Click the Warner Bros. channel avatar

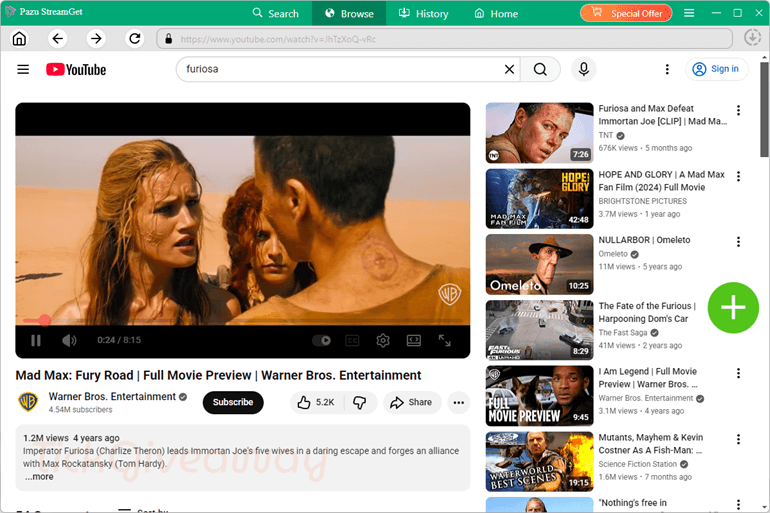pos(28,402)
